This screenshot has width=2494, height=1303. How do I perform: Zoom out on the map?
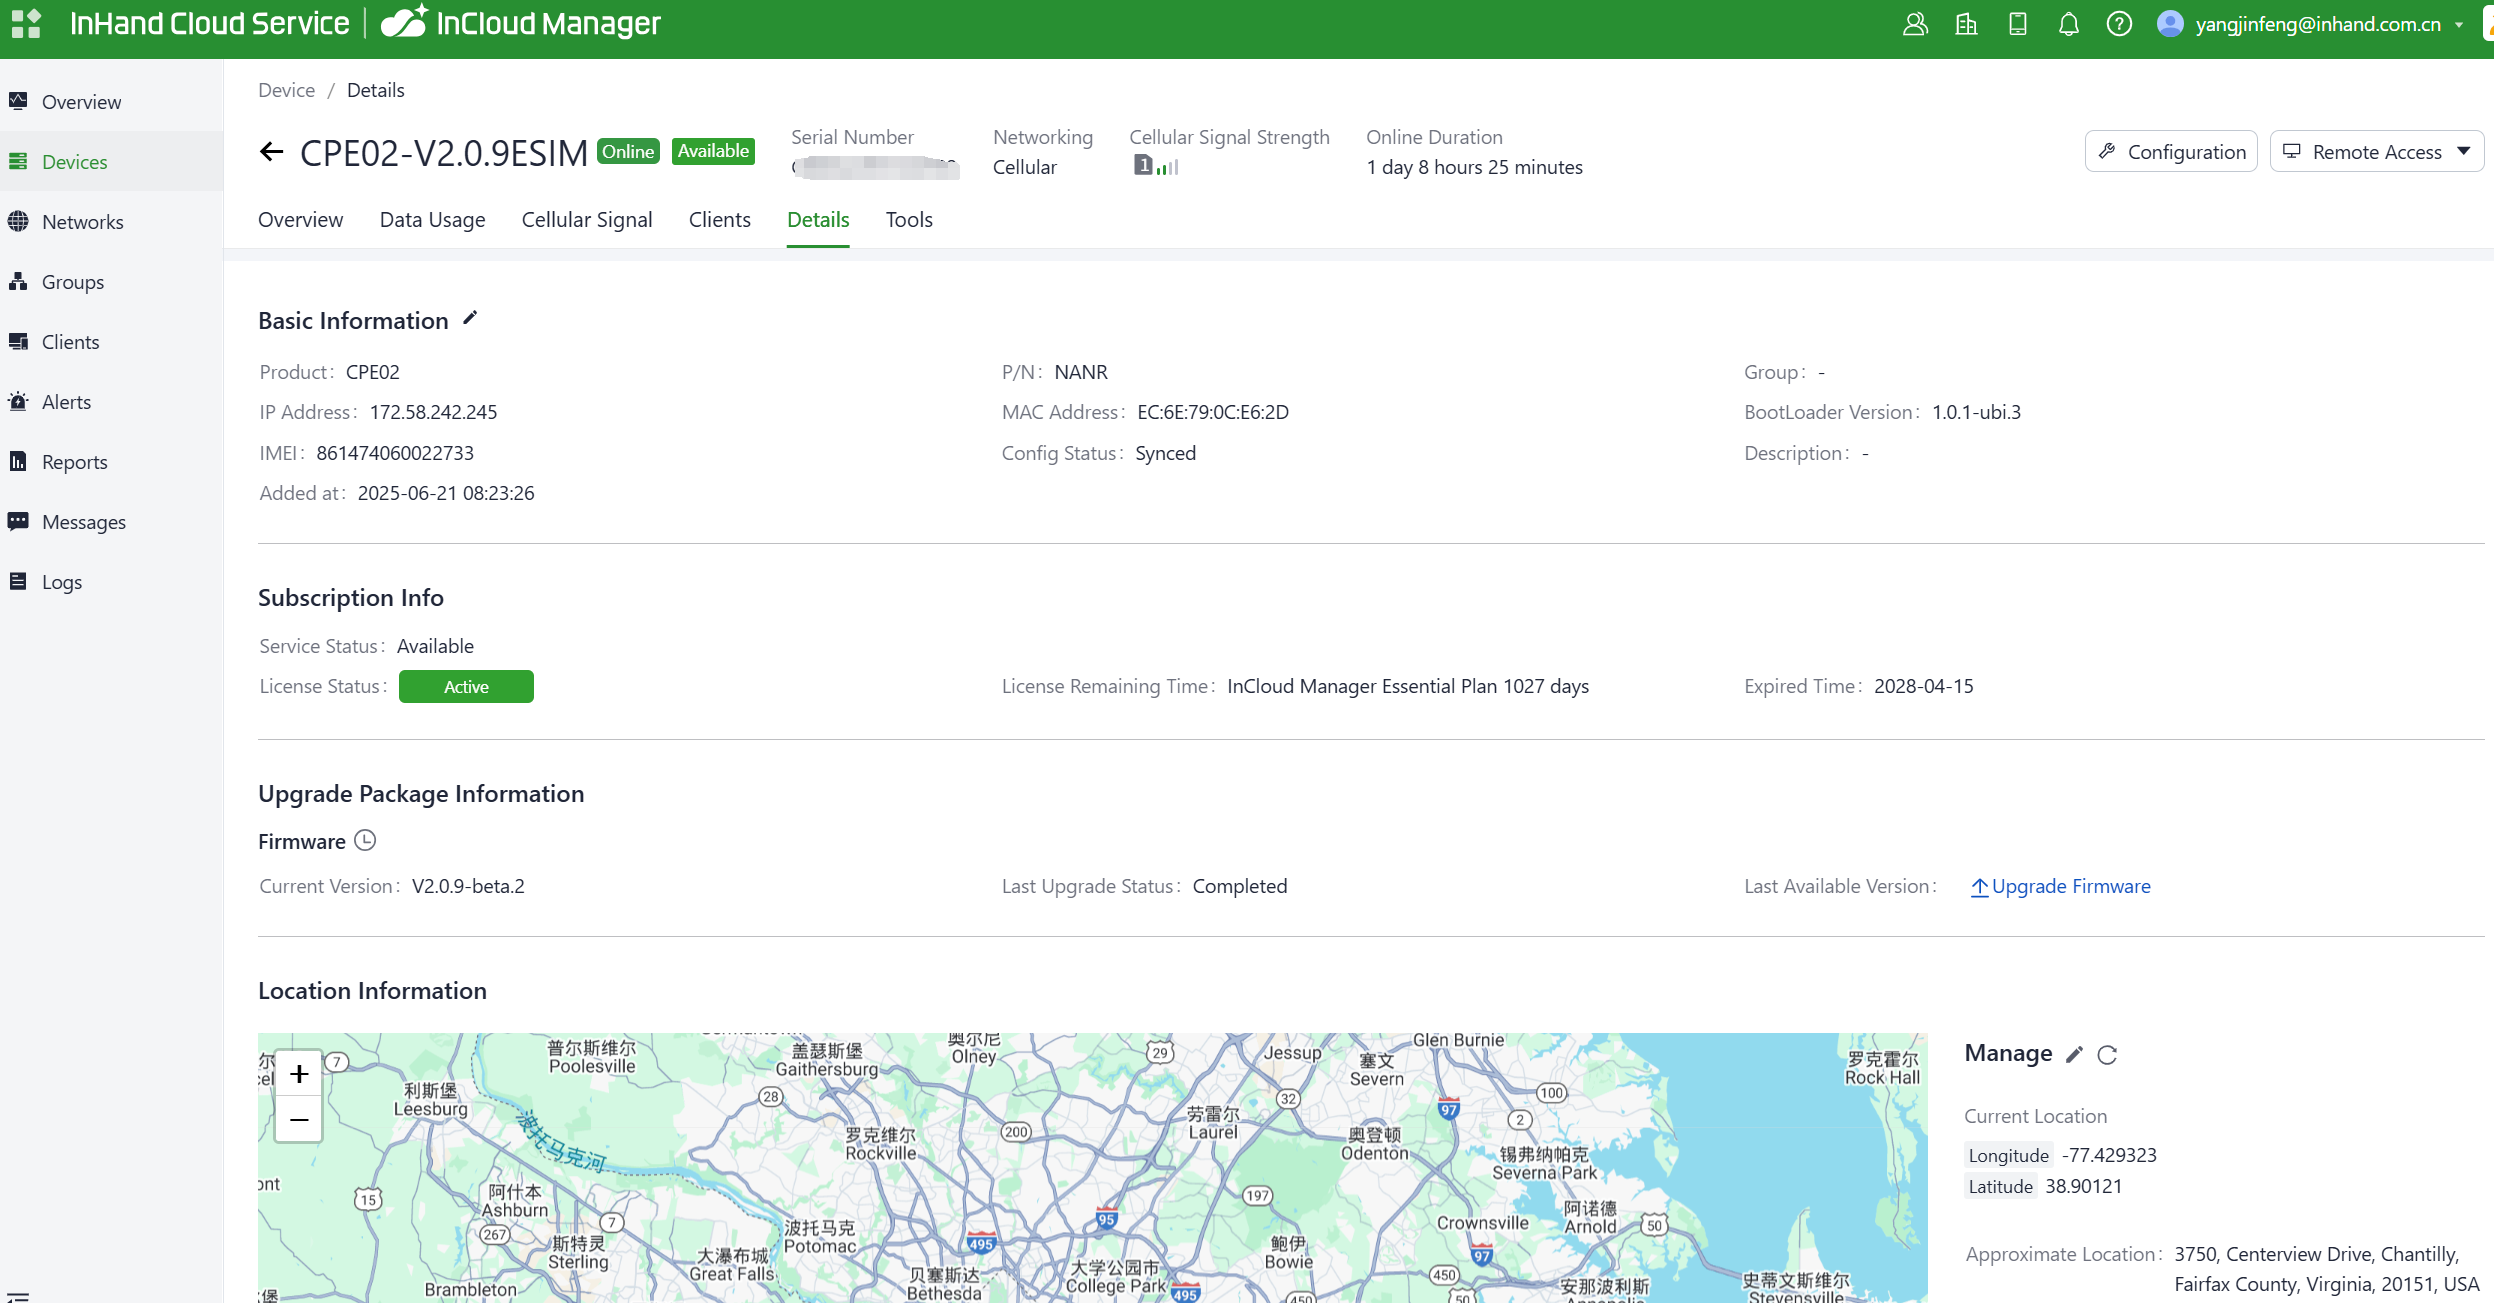[x=298, y=1119]
